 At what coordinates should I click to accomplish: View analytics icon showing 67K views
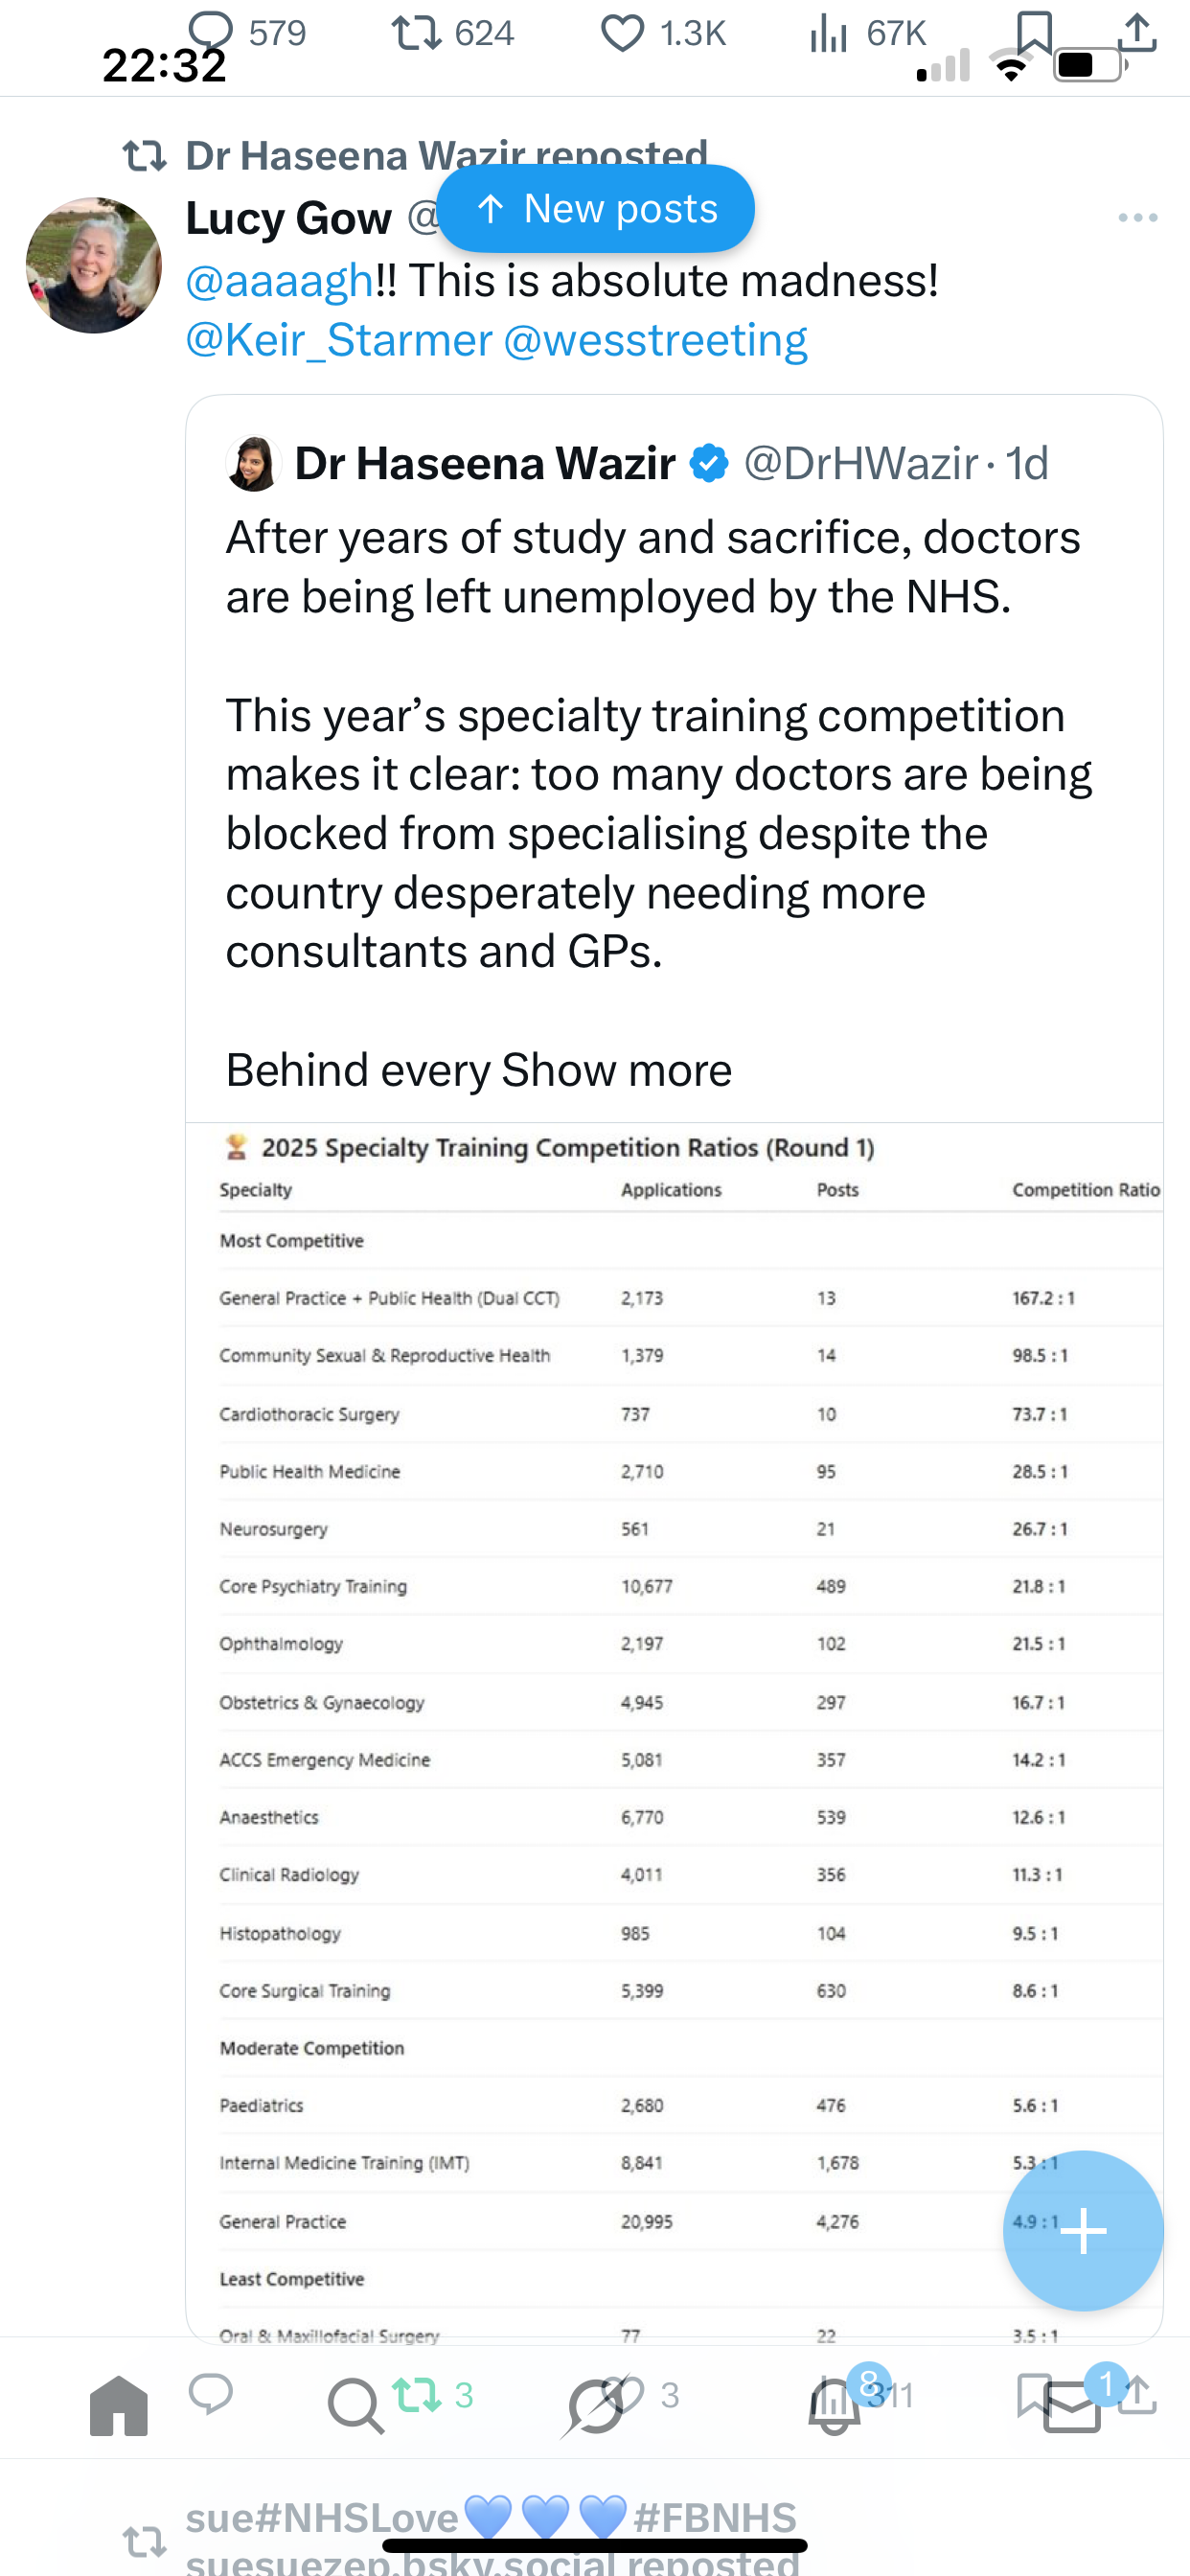[829, 33]
